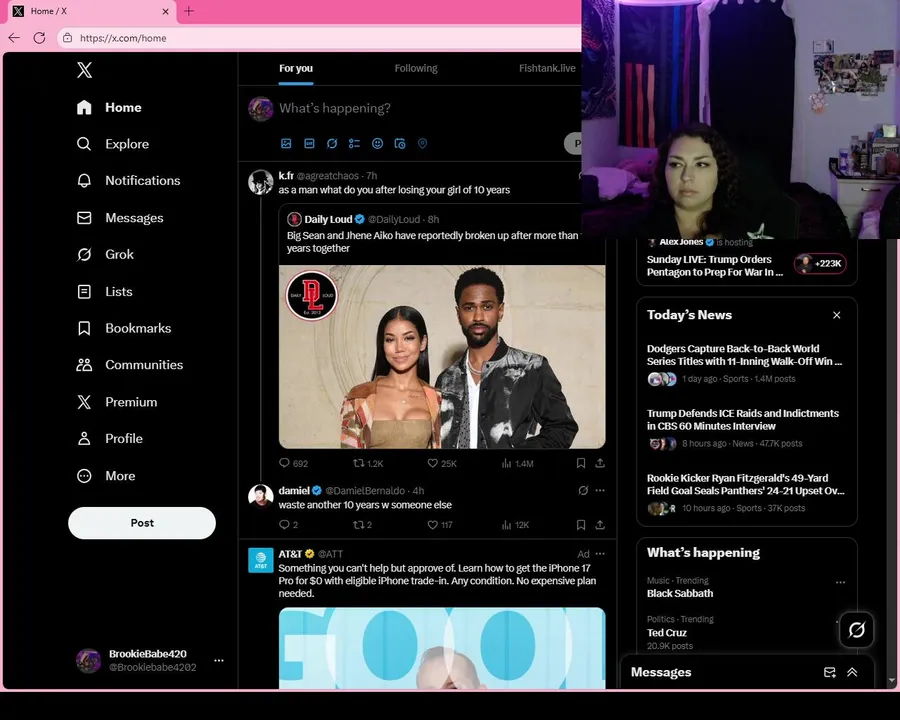Add a GIF using the GIF icon

point(309,144)
